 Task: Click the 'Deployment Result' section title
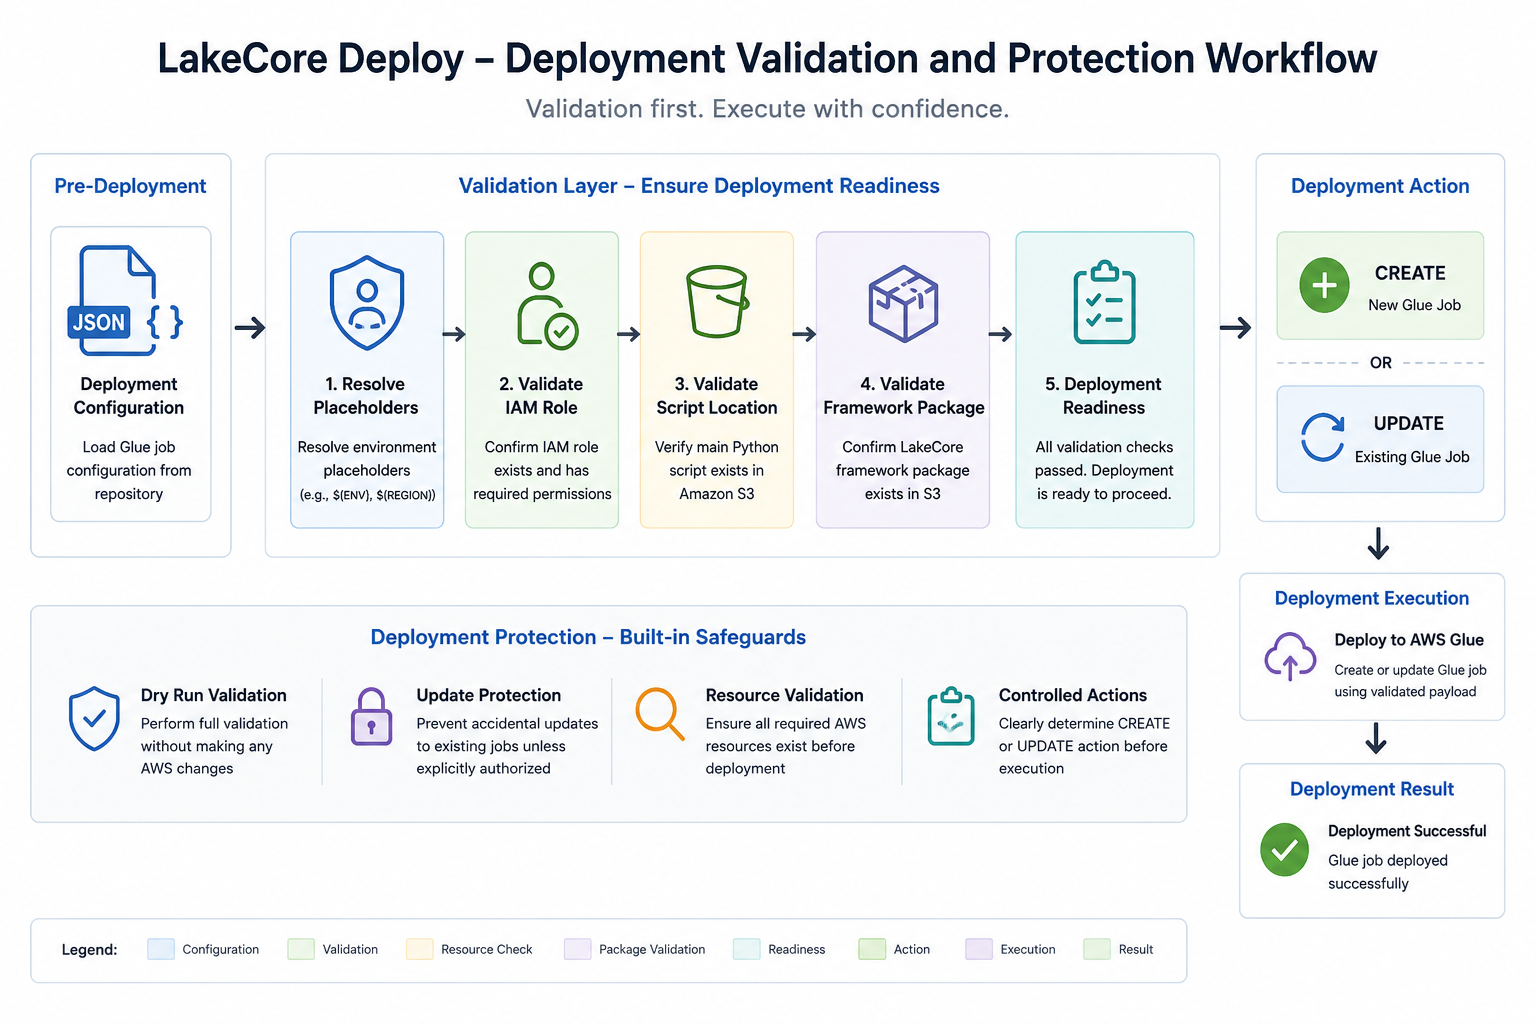tap(1372, 789)
